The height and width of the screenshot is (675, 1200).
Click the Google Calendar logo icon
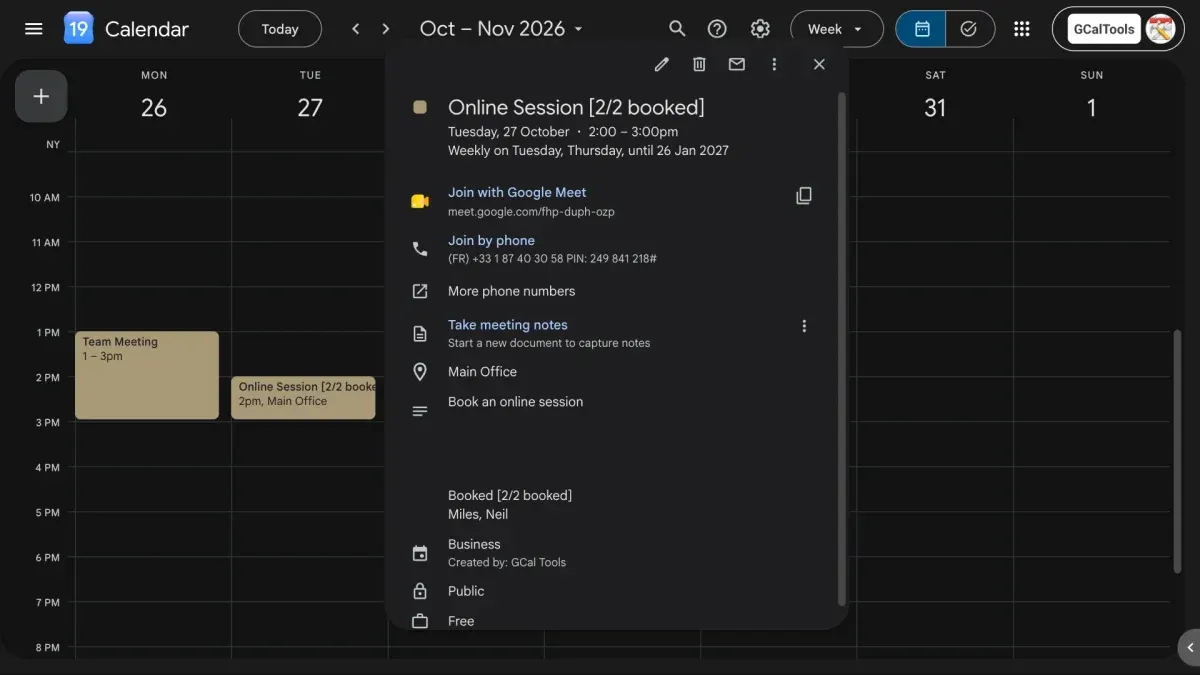point(79,29)
